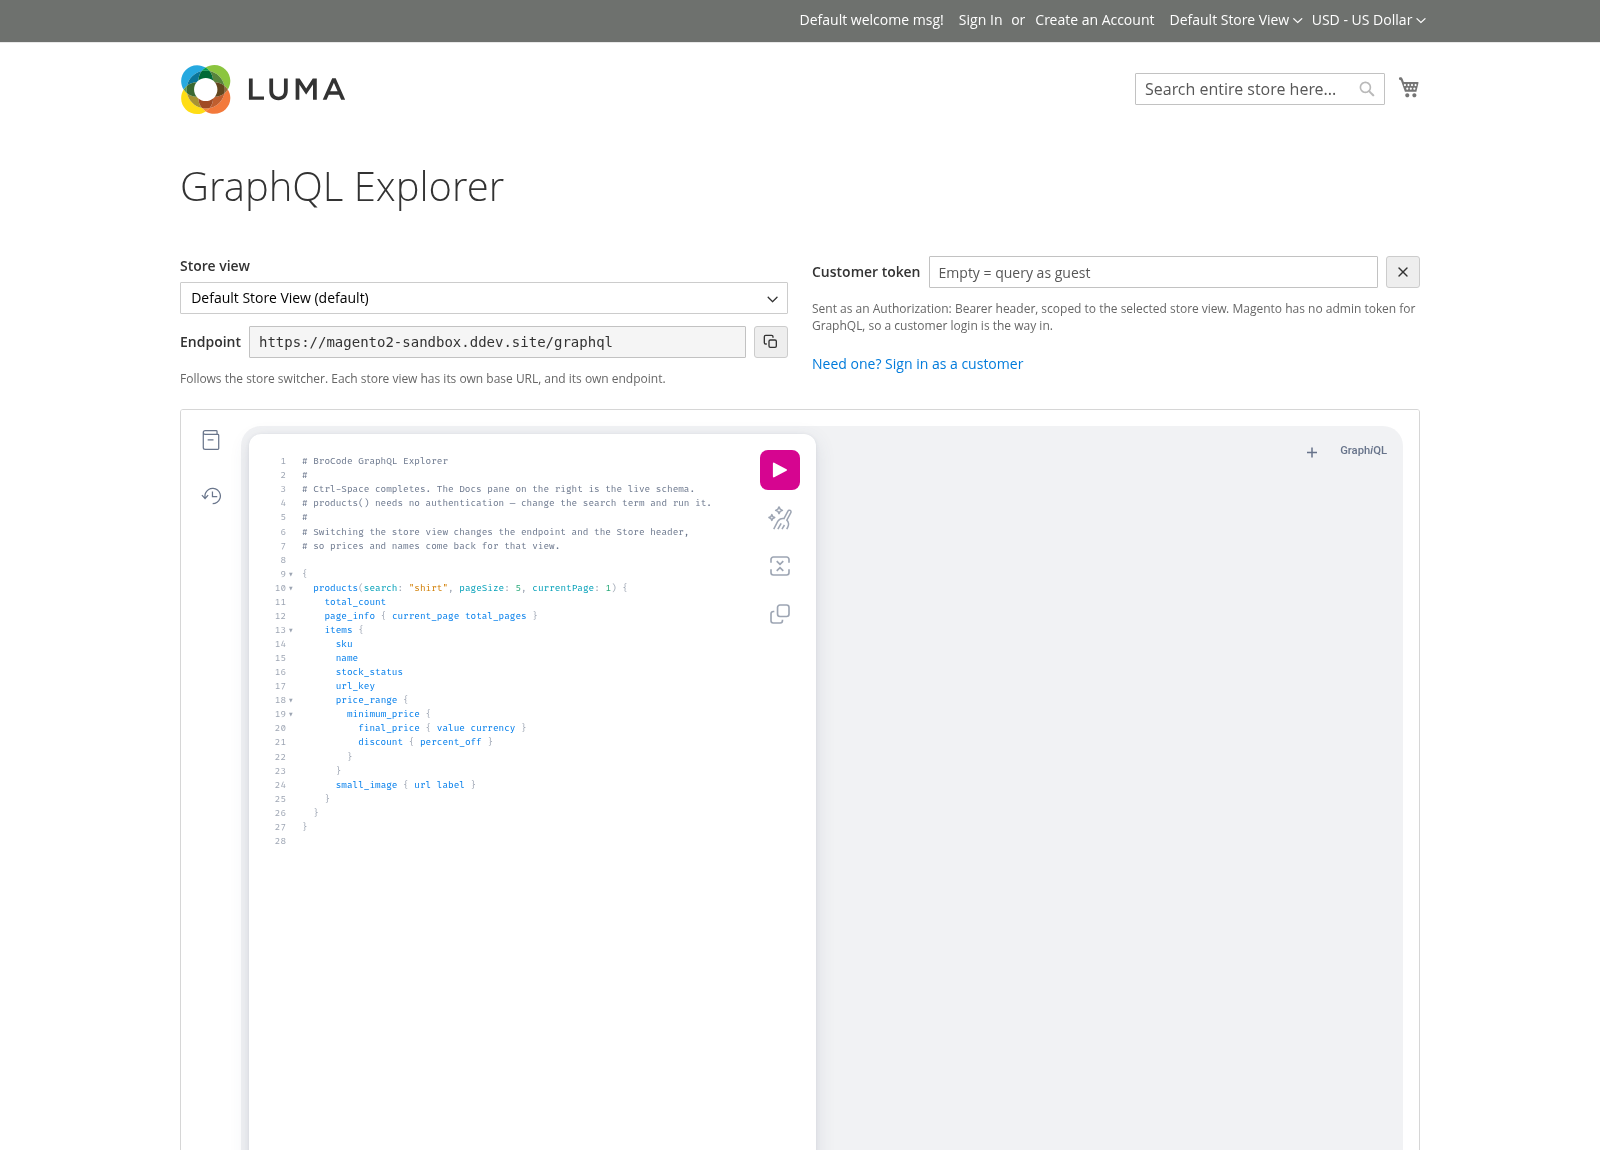Viewport: 1600px width, 1150px height.
Task: Click the pageSize argument in query
Action: [x=482, y=588]
